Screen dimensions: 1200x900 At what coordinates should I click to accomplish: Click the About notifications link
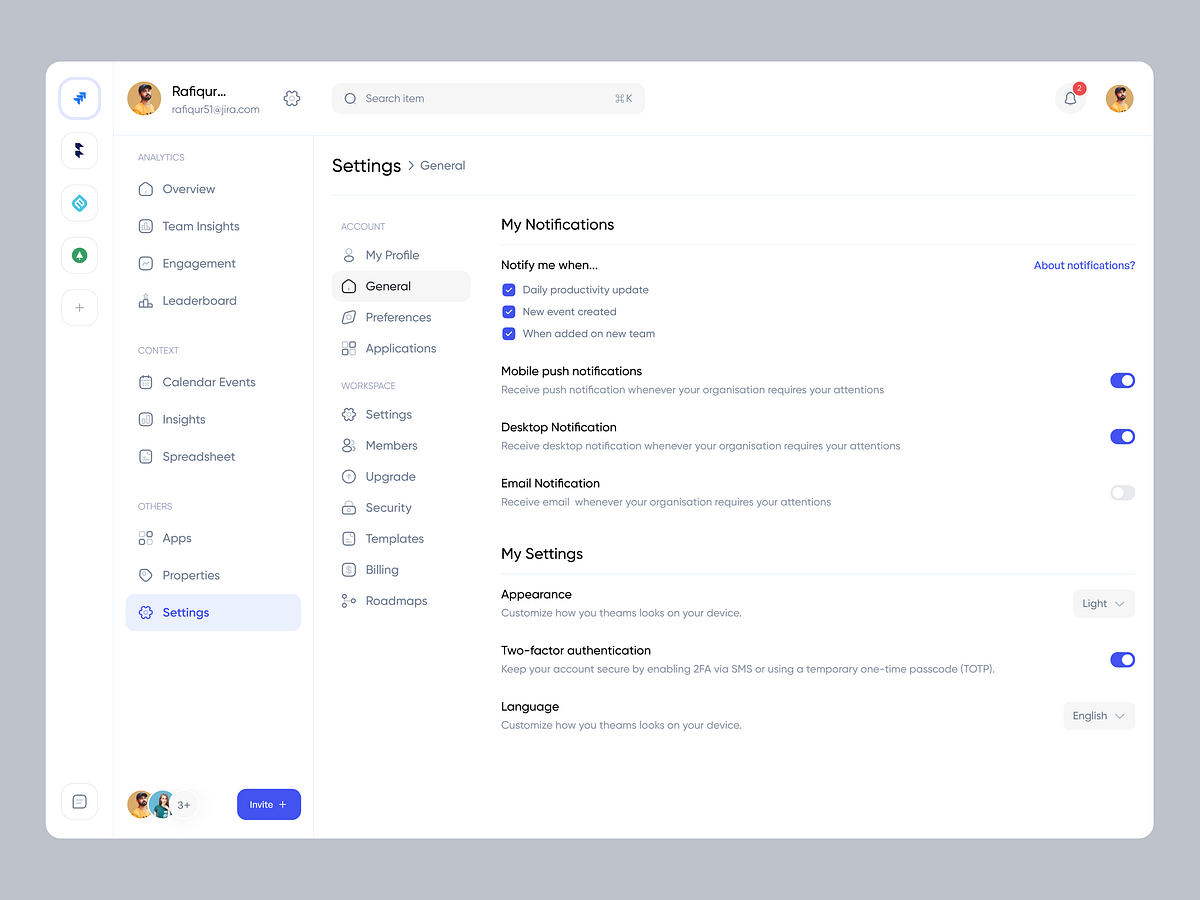[x=1084, y=265]
